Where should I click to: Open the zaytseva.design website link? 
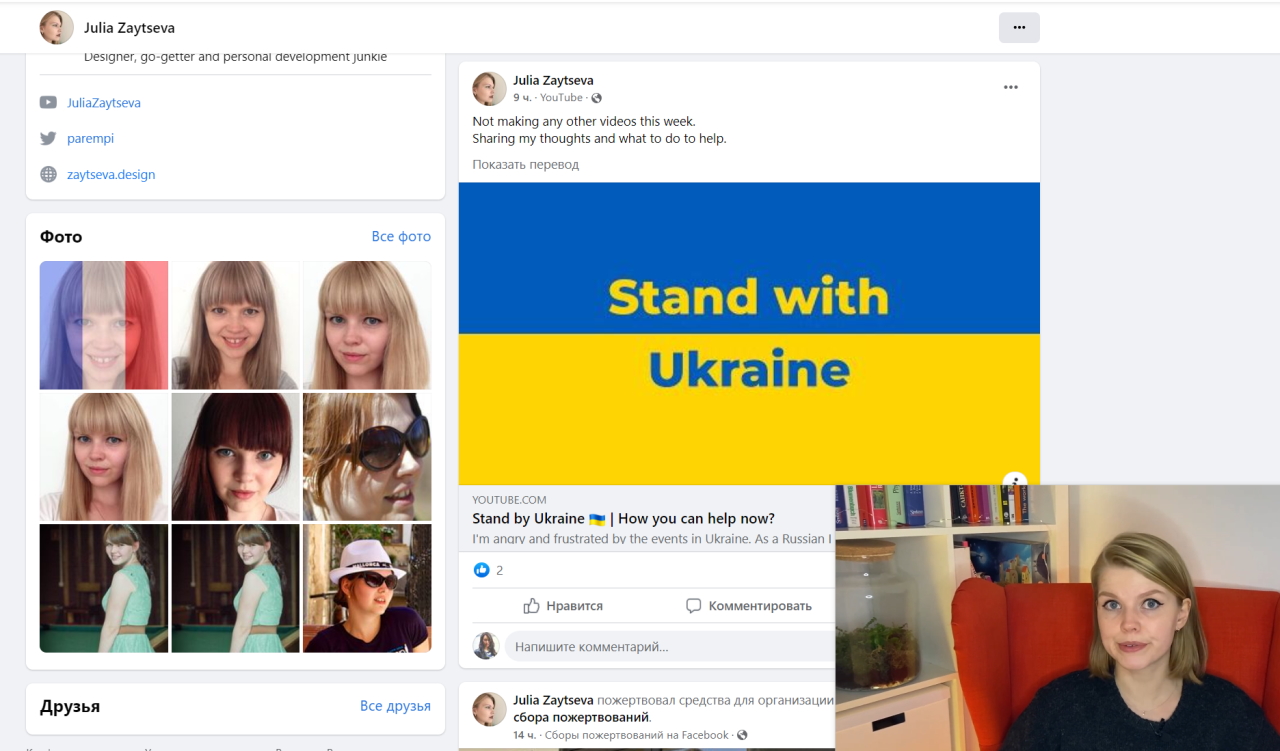pos(111,174)
